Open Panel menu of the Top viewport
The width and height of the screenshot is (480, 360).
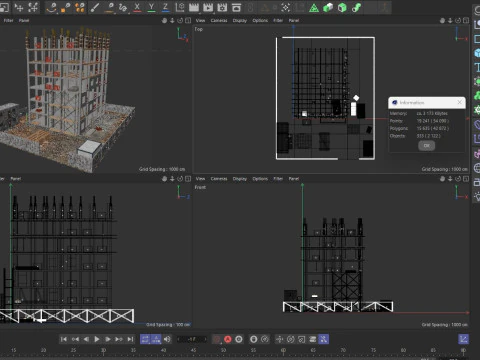294,20
